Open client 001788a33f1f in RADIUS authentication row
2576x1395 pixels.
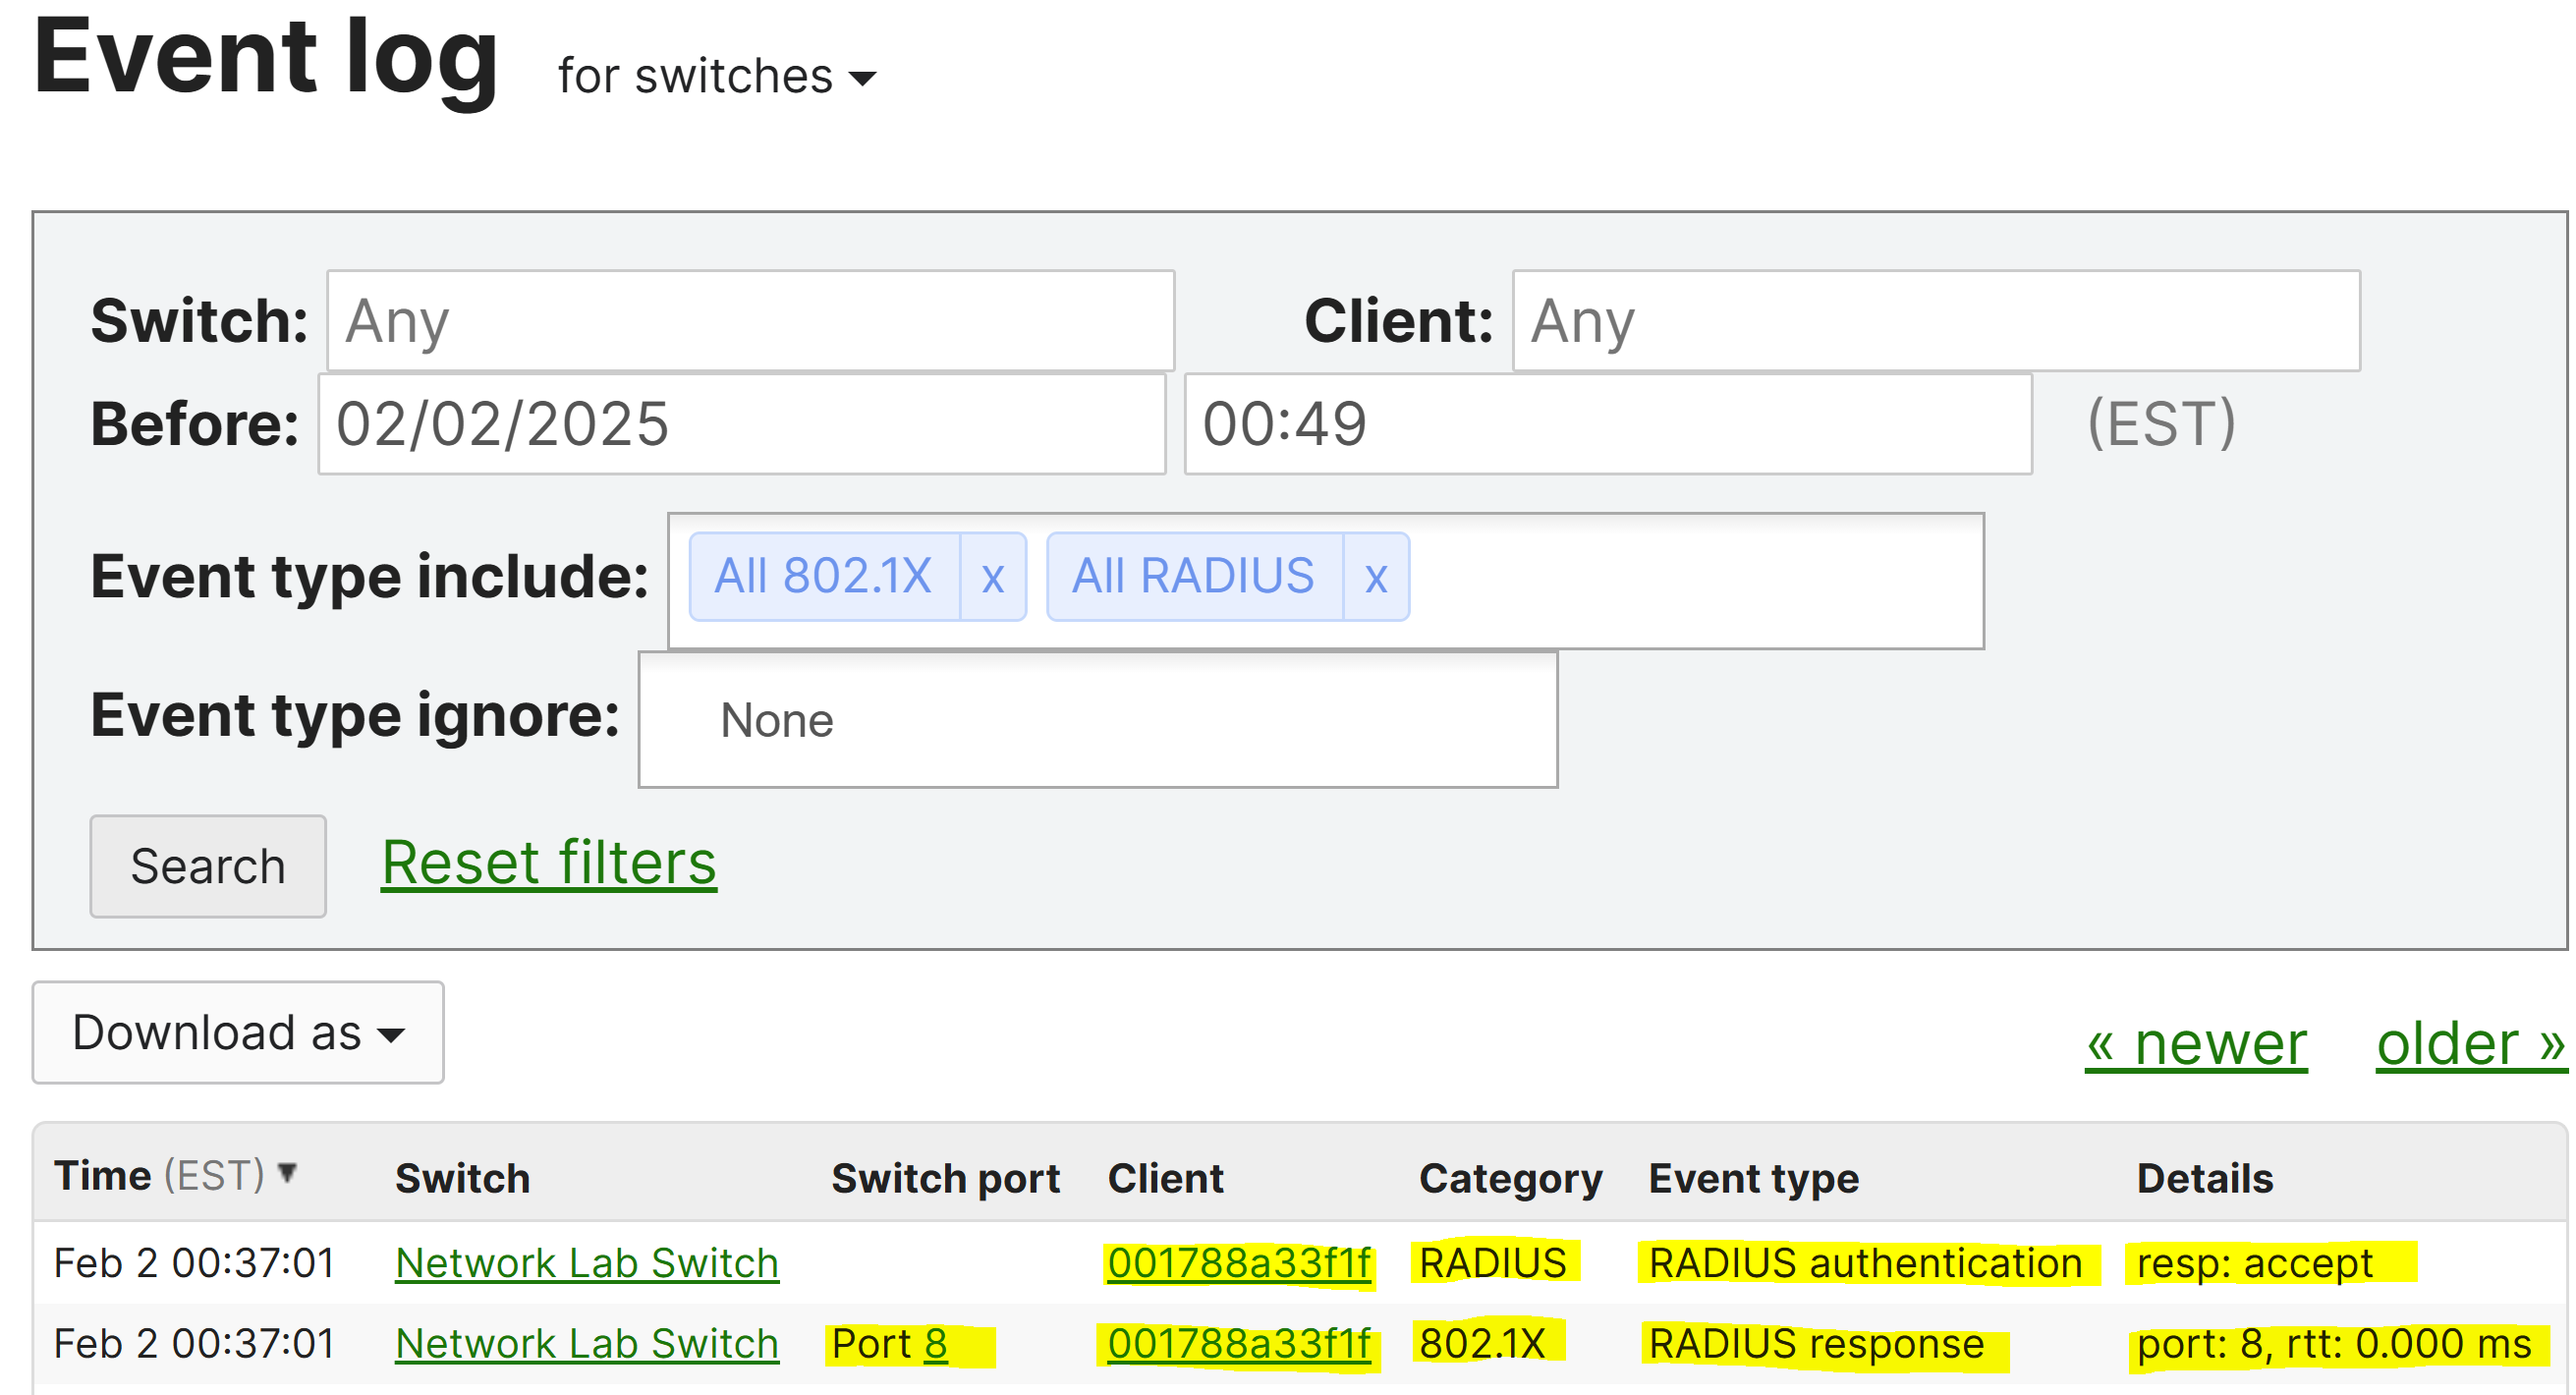pos(1238,1263)
